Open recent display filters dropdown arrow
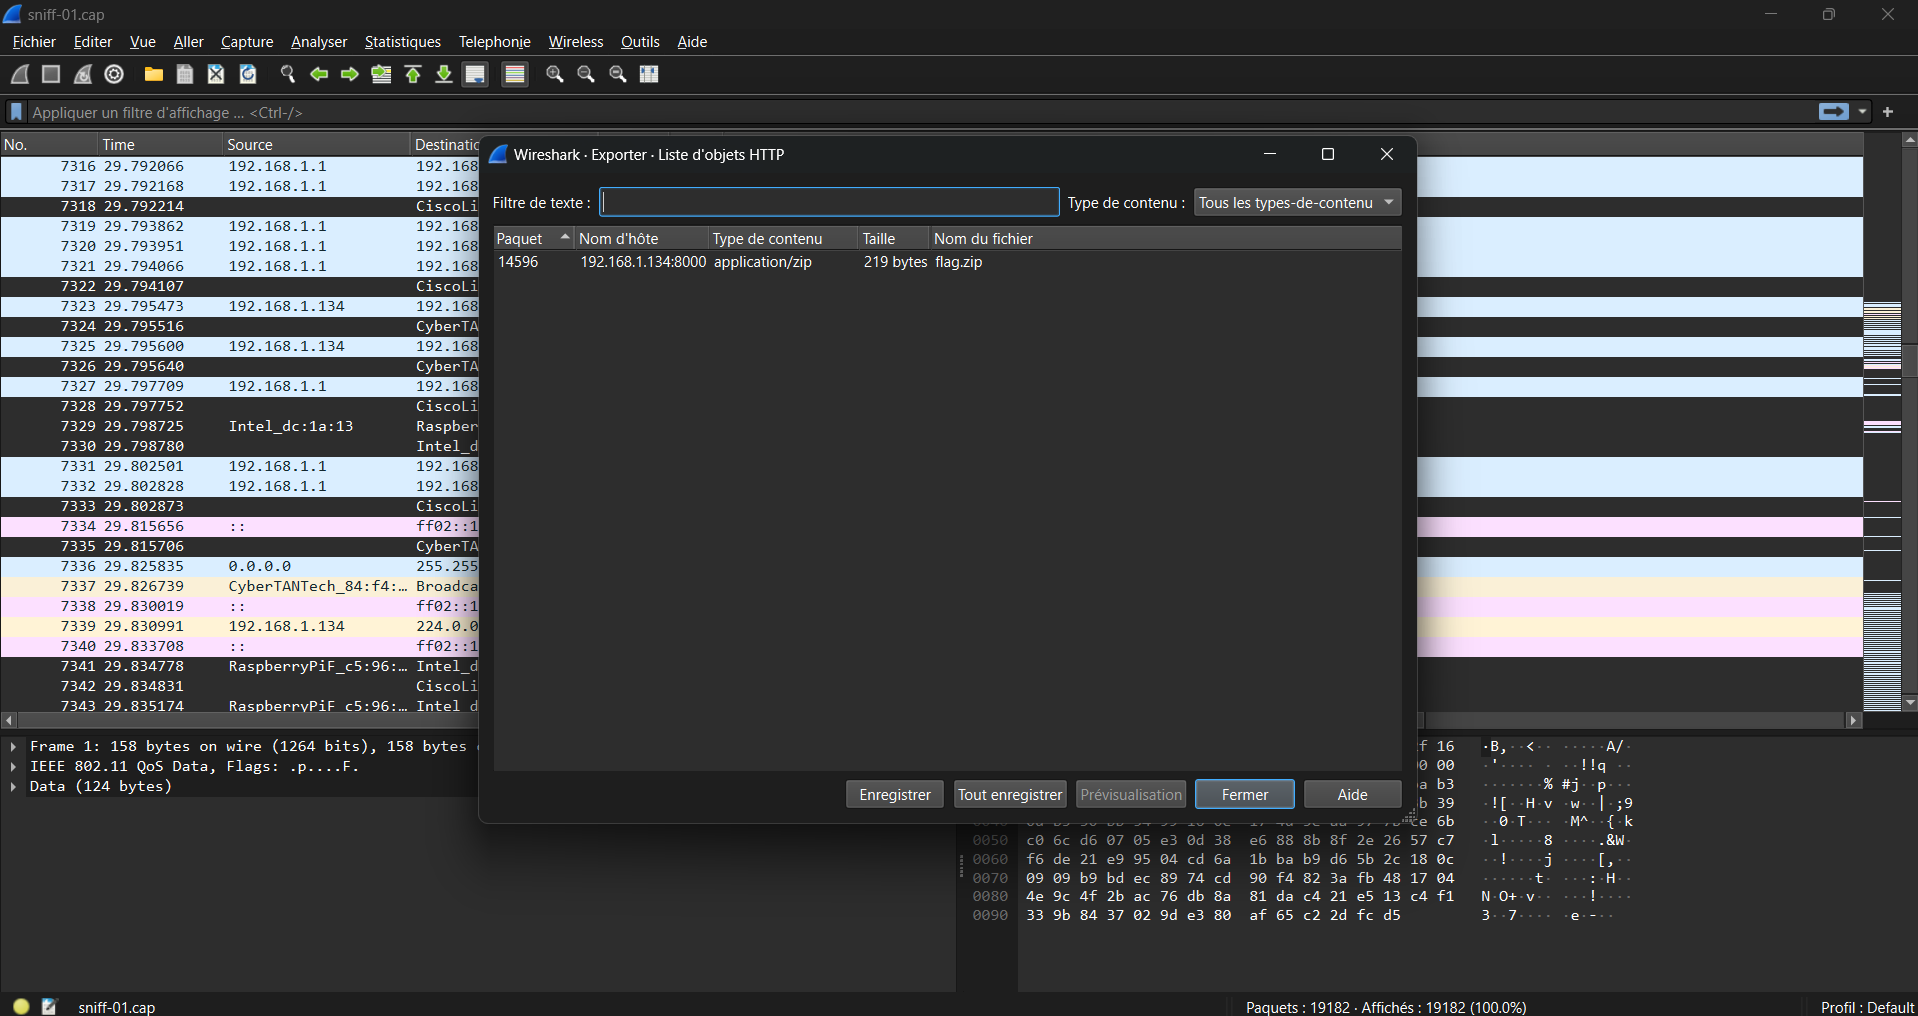The height and width of the screenshot is (1016, 1918). tap(1862, 112)
